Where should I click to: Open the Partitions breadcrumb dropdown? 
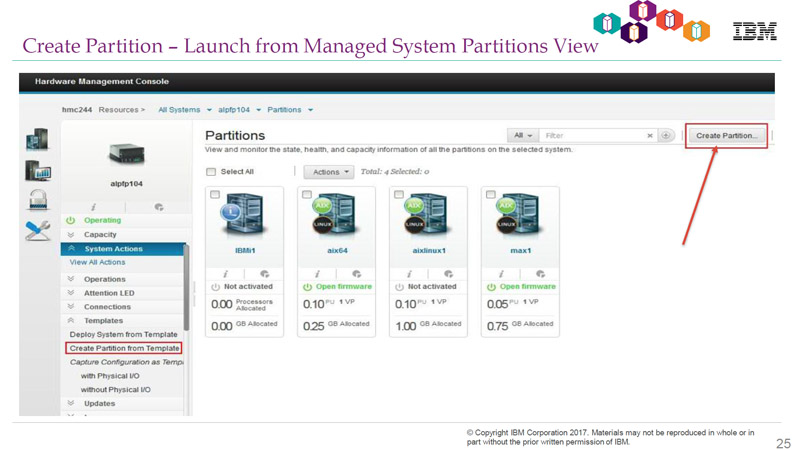(310, 110)
